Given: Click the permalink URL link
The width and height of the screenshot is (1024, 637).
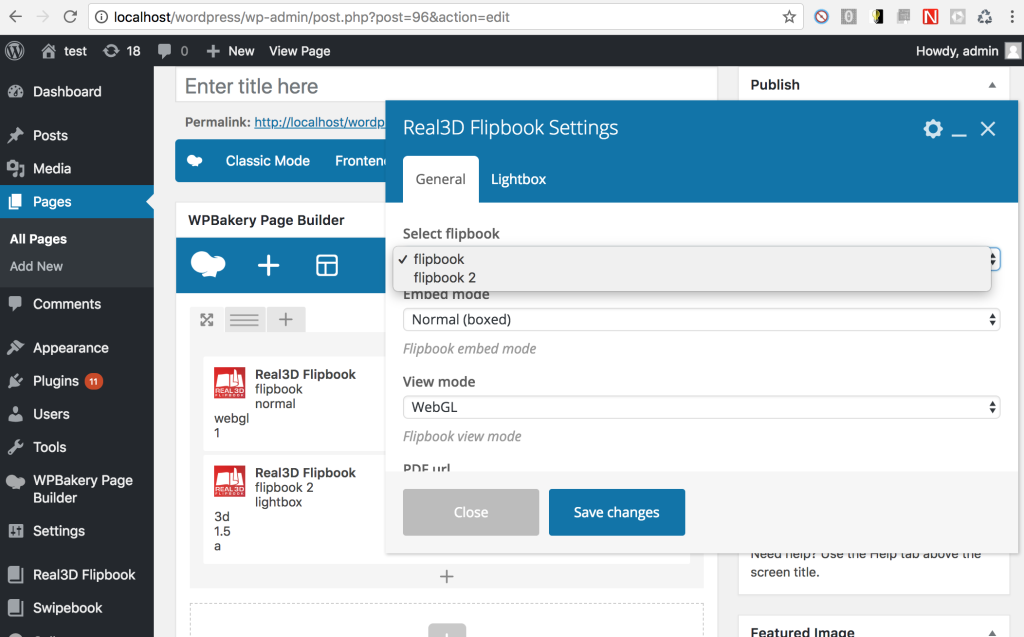Looking at the screenshot, I should [319, 122].
